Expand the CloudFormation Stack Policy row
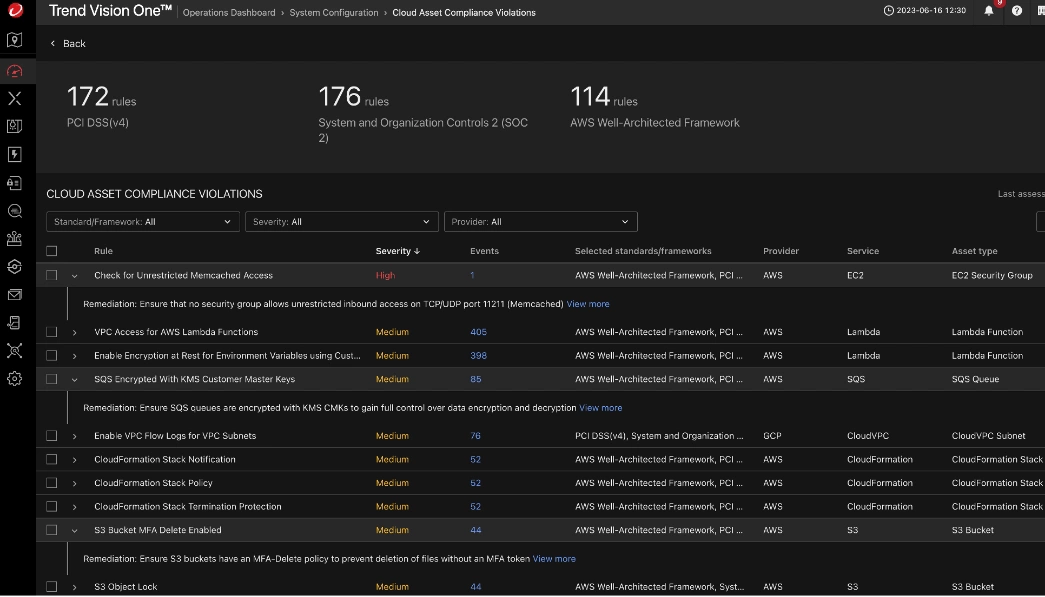The width and height of the screenshot is (1045, 597). tap(75, 484)
